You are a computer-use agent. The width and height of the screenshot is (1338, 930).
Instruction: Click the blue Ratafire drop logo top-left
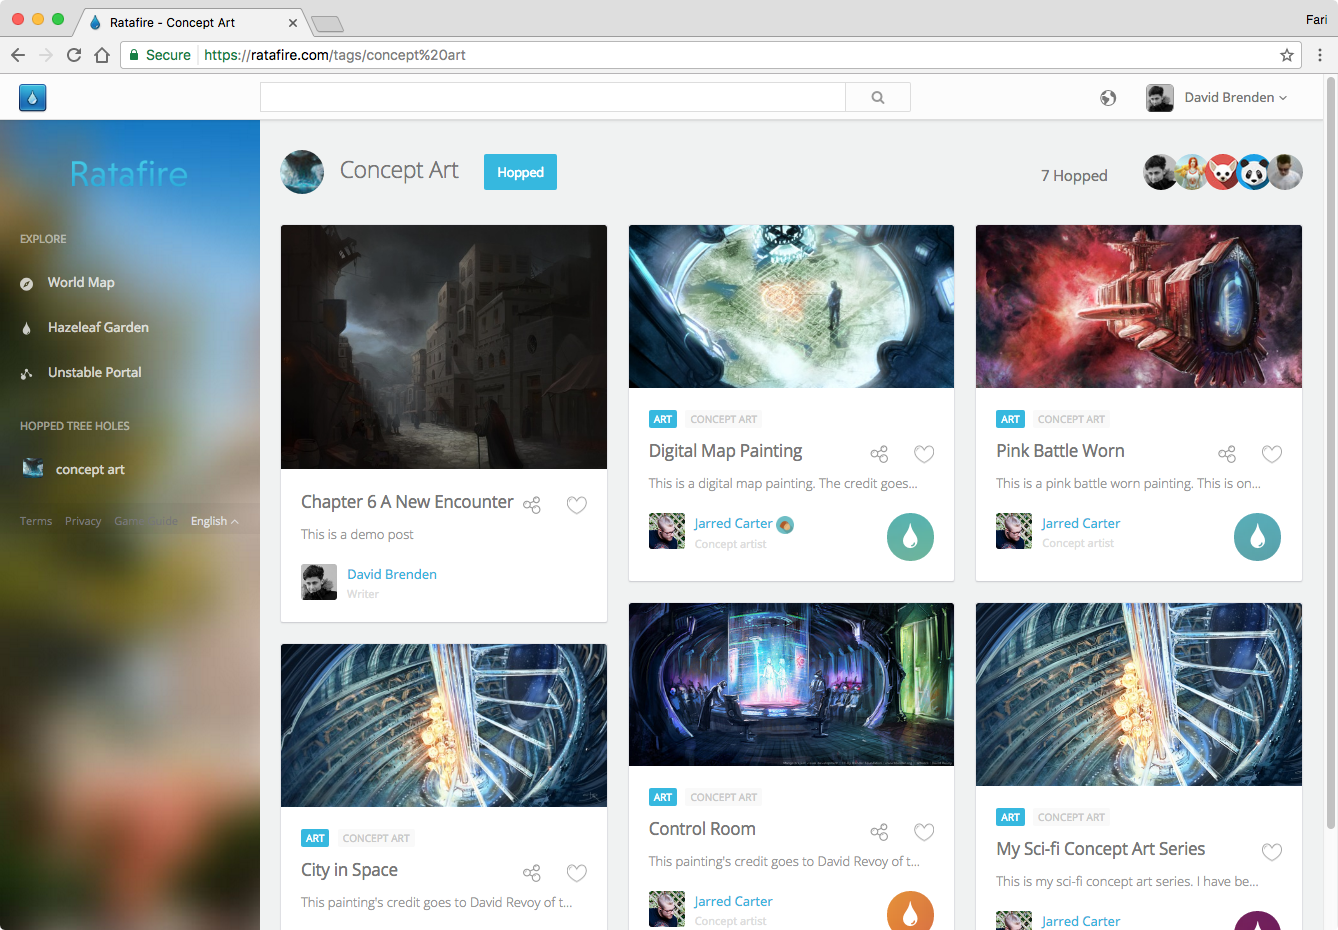[x=32, y=97]
